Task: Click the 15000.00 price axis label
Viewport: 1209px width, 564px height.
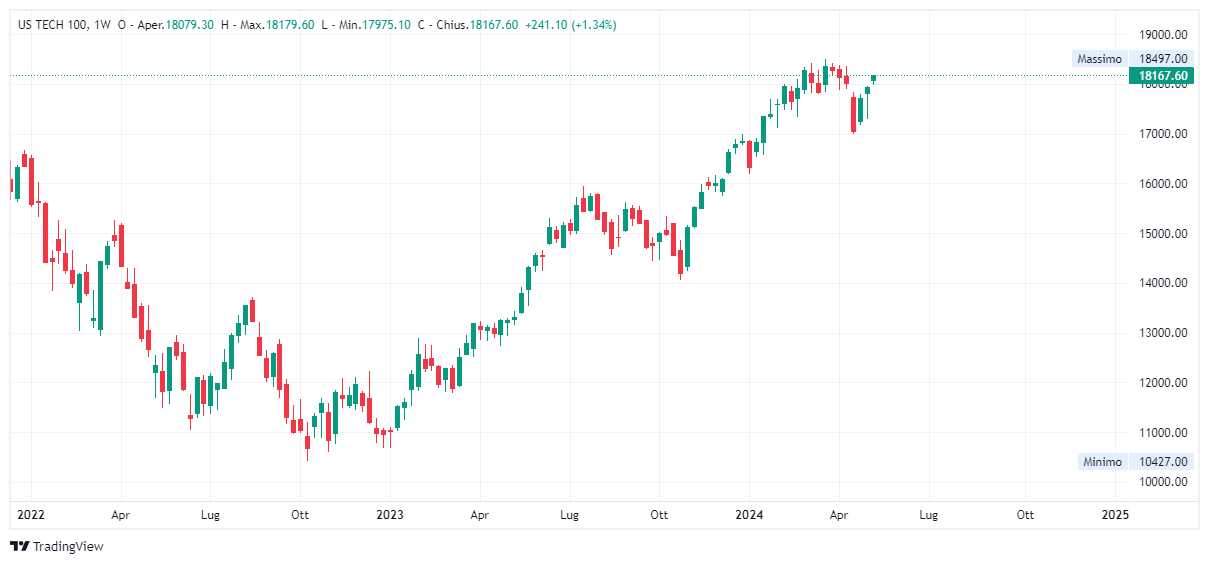Action: [1163, 234]
